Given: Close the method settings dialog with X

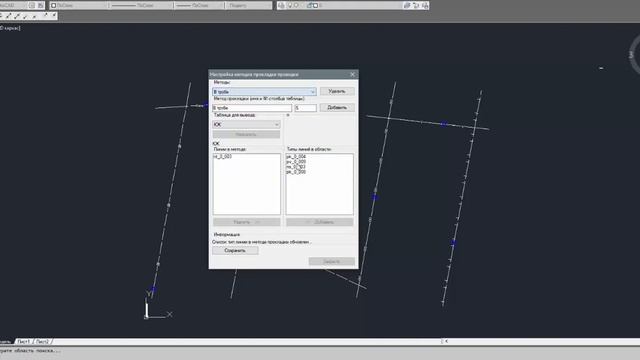Looking at the screenshot, I should coord(353,74).
